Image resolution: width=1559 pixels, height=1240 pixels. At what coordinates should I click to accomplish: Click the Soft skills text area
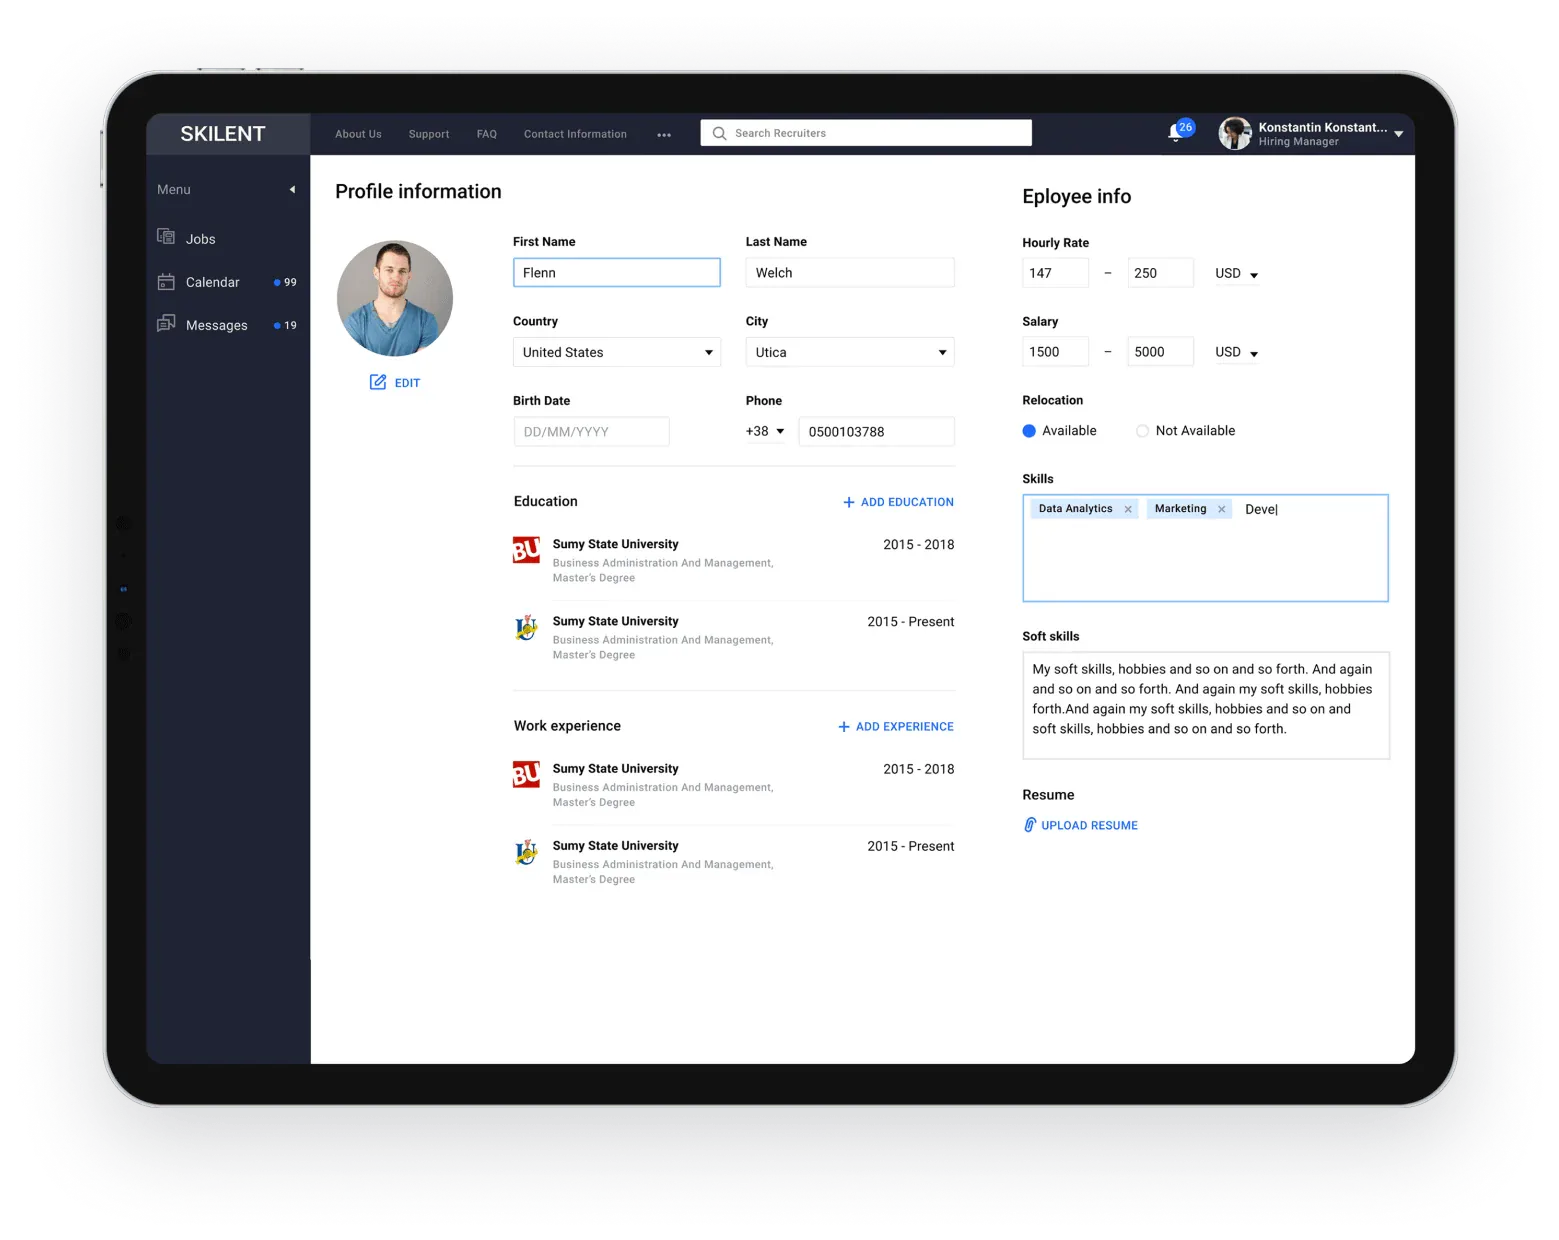pos(1206,706)
